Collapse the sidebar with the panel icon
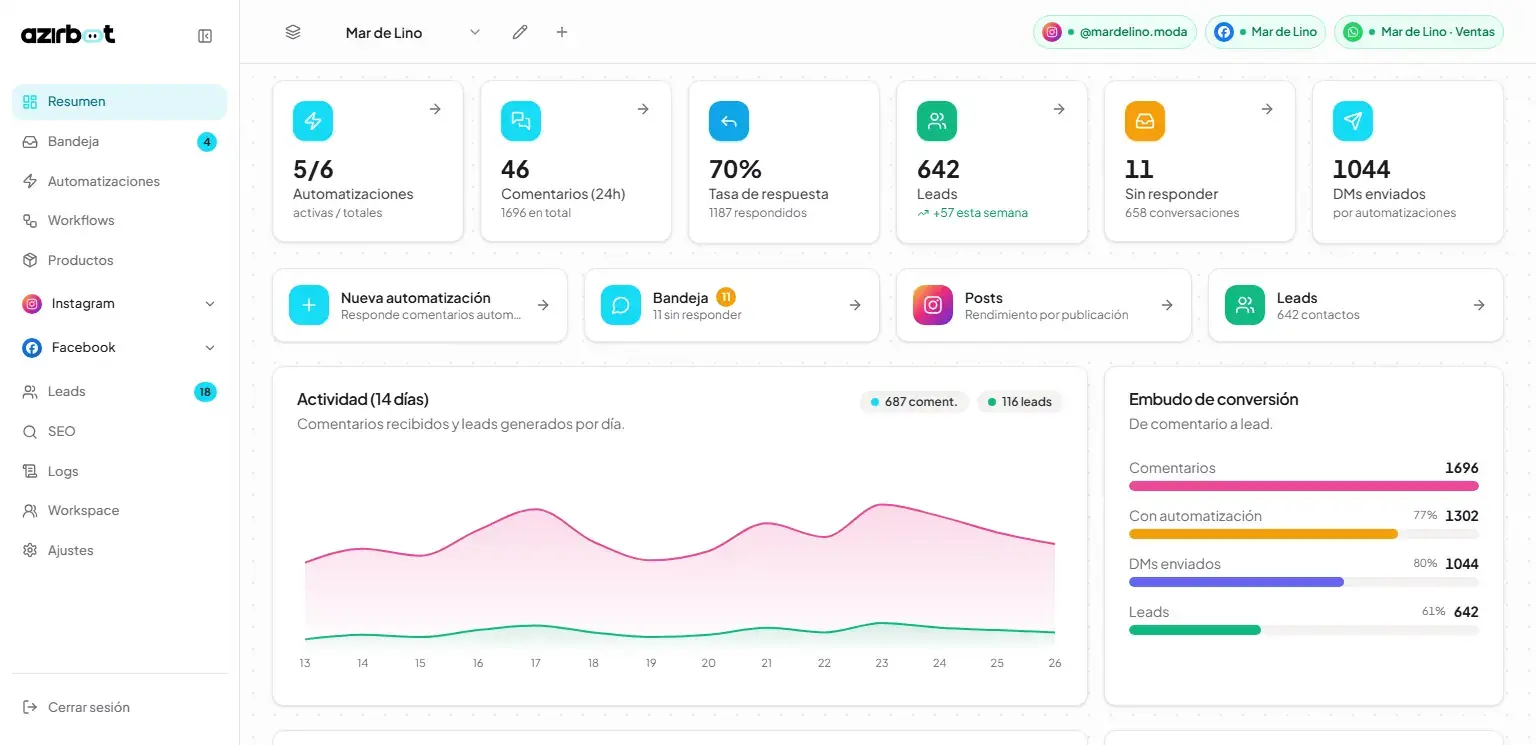The height and width of the screenshot is (745, 1536). (x=205, y=36)
